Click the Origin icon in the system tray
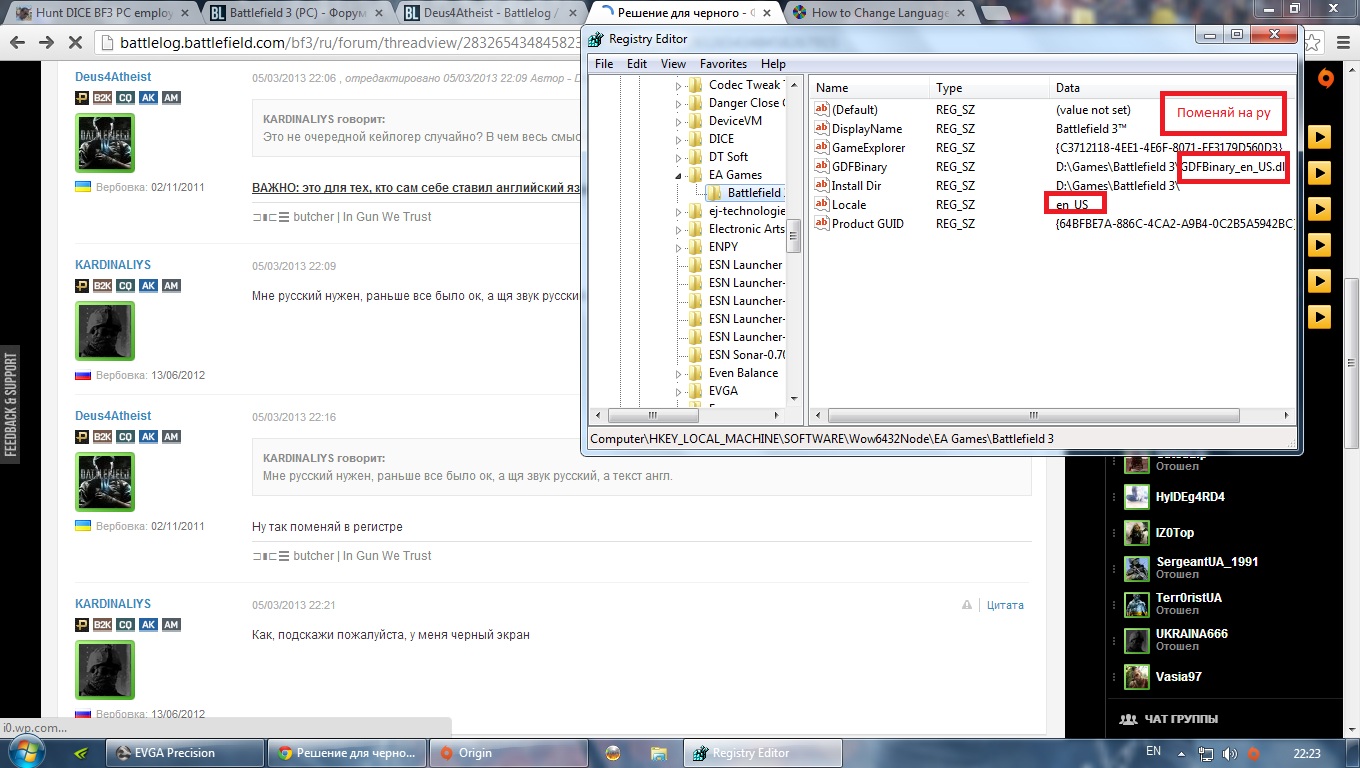 [1253, 753]
